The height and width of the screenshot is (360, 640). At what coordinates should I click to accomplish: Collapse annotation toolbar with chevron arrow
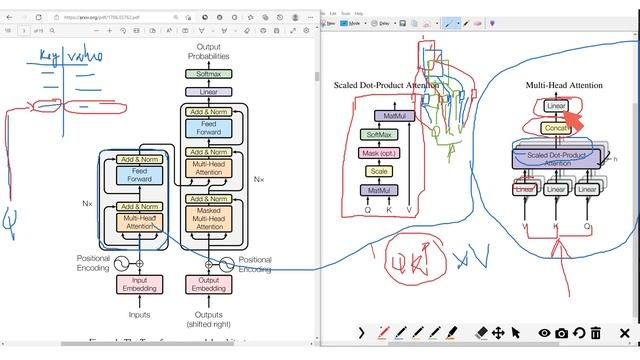(361, 333)
